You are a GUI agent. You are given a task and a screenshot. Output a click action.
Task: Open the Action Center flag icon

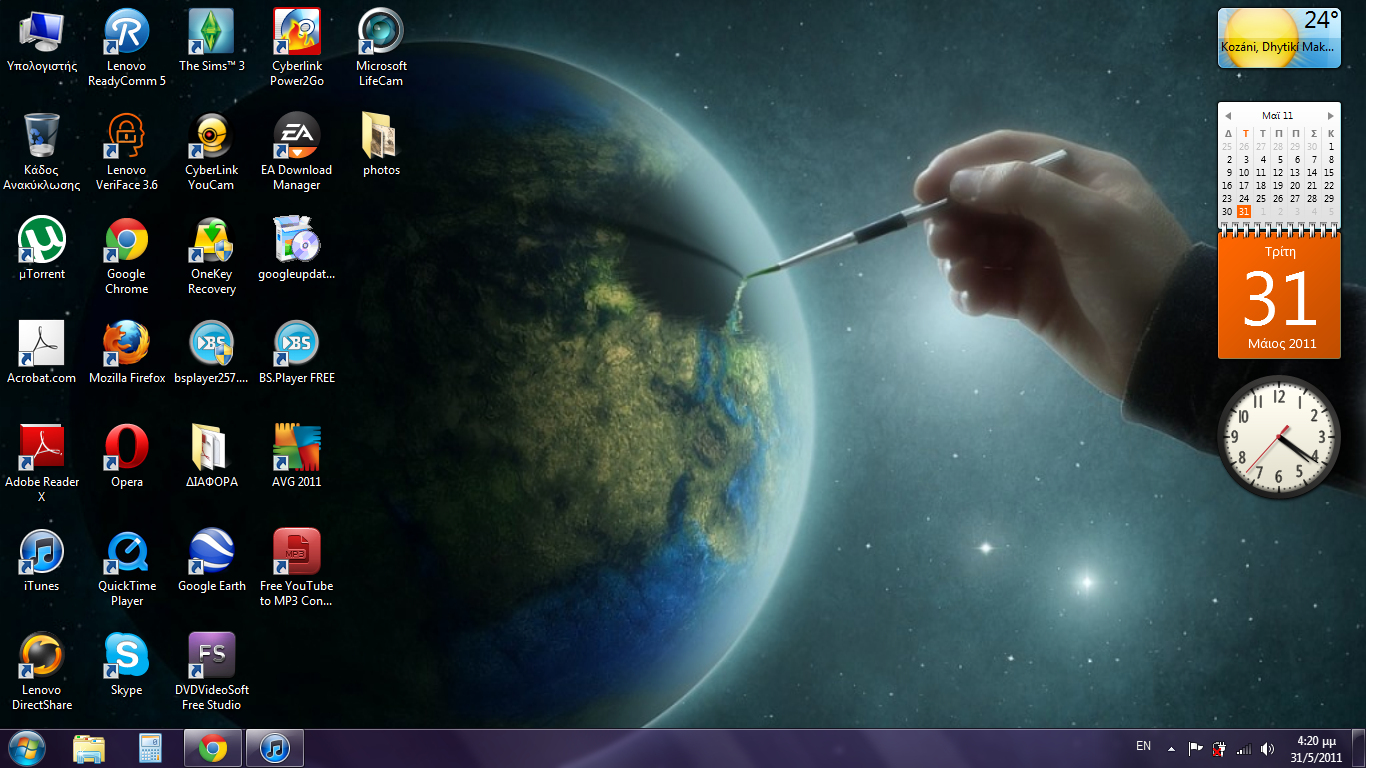1195,748
